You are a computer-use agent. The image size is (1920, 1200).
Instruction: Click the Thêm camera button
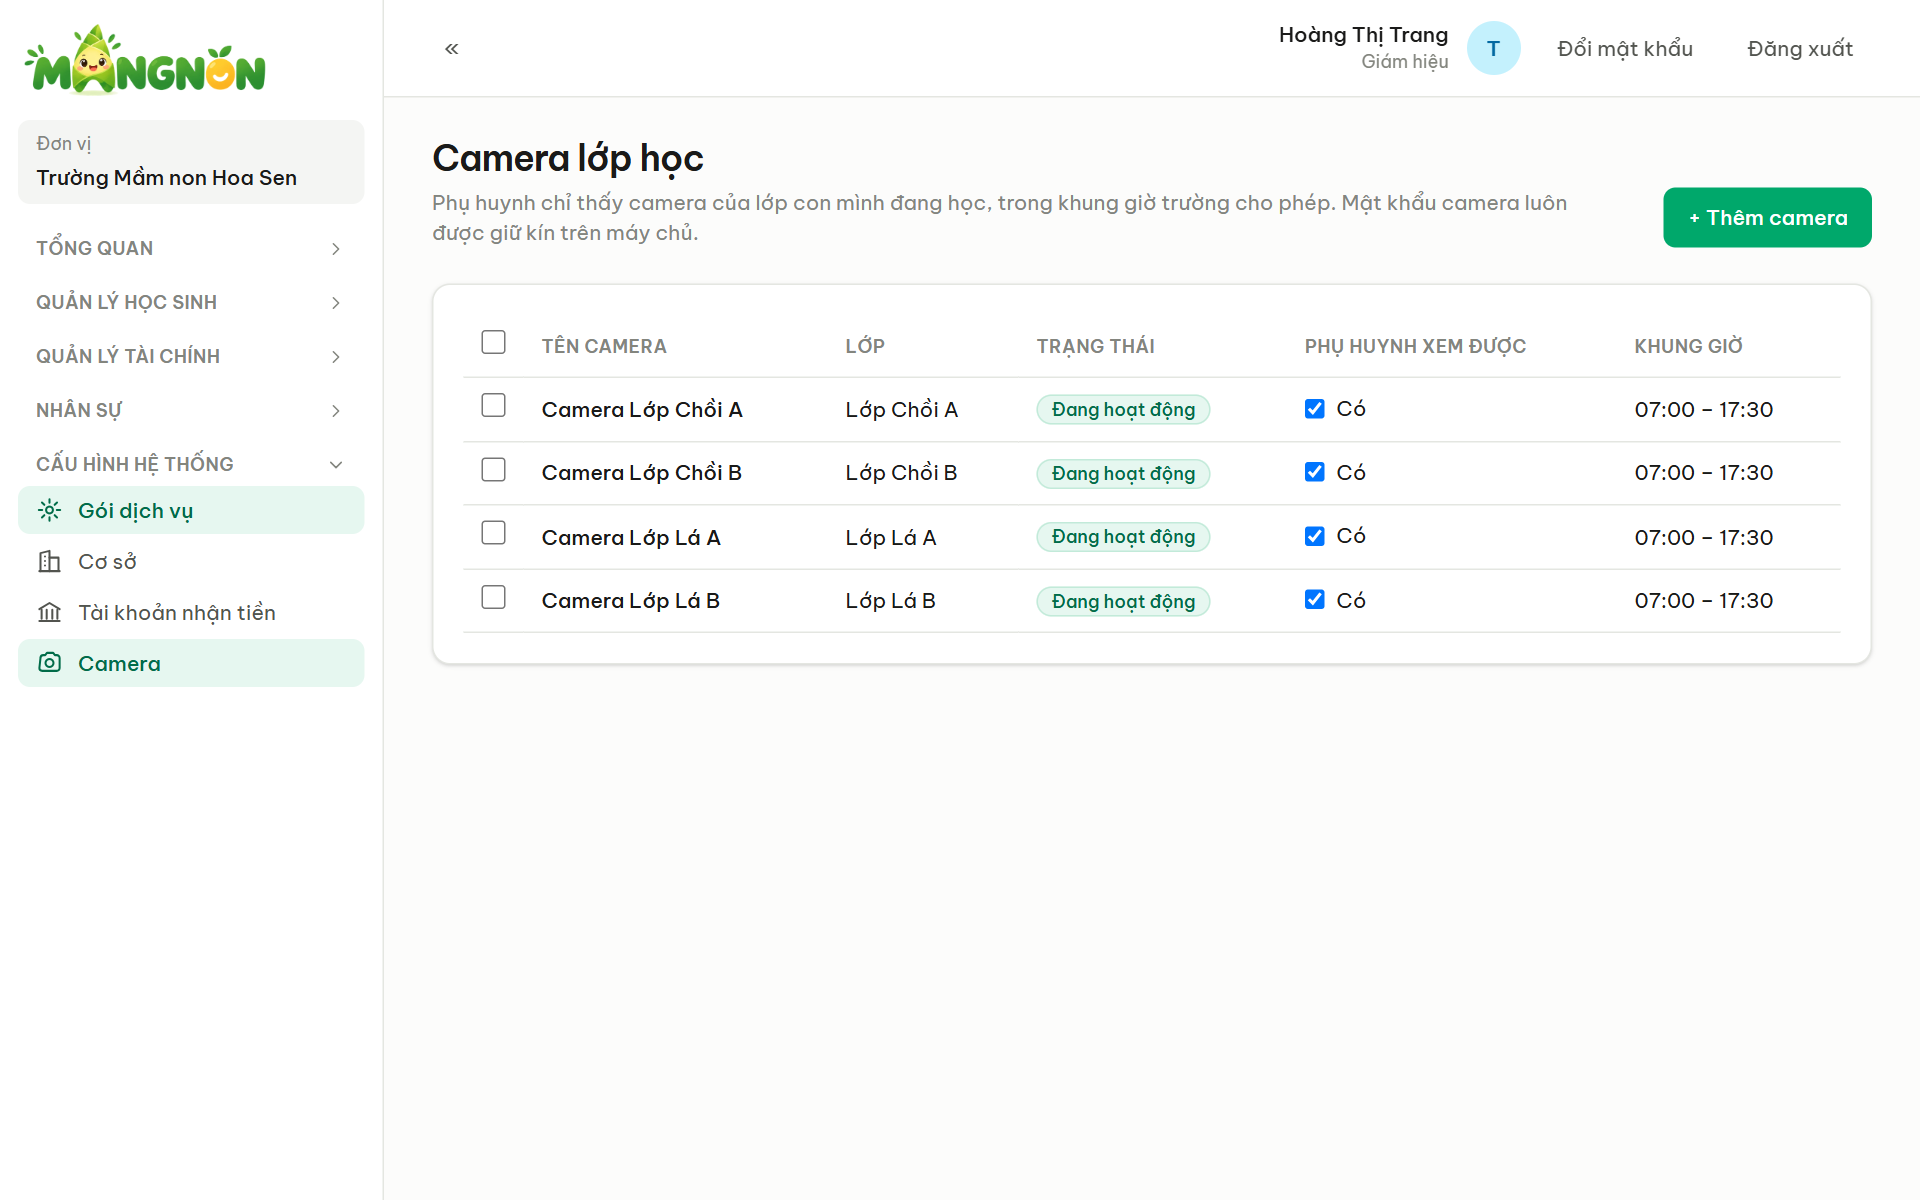click(x=1767, y=217)
